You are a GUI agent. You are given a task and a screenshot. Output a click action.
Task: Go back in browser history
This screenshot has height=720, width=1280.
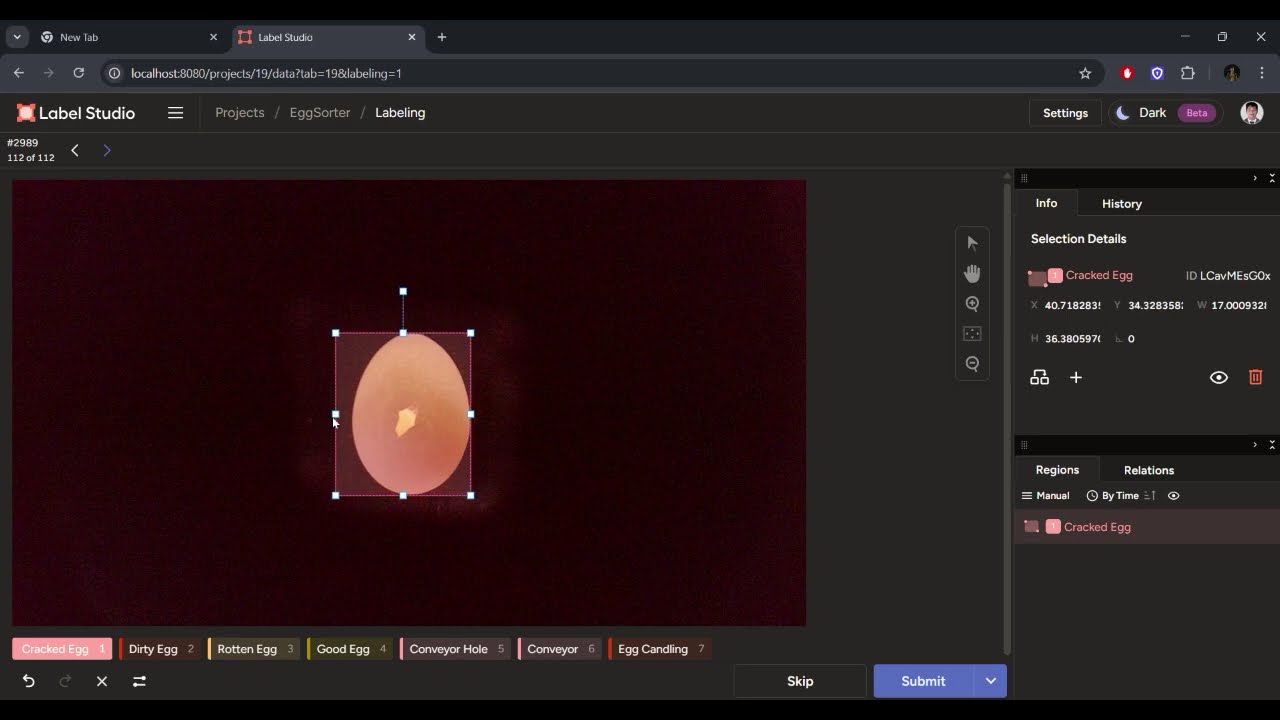18,73
